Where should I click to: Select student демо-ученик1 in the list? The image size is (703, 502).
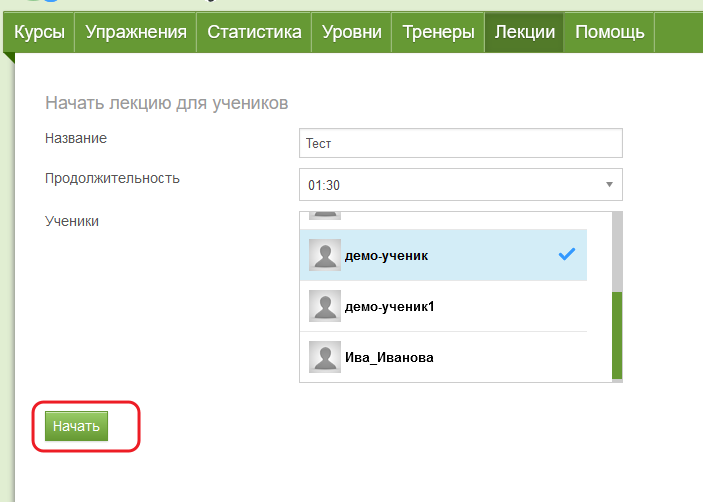390,306
